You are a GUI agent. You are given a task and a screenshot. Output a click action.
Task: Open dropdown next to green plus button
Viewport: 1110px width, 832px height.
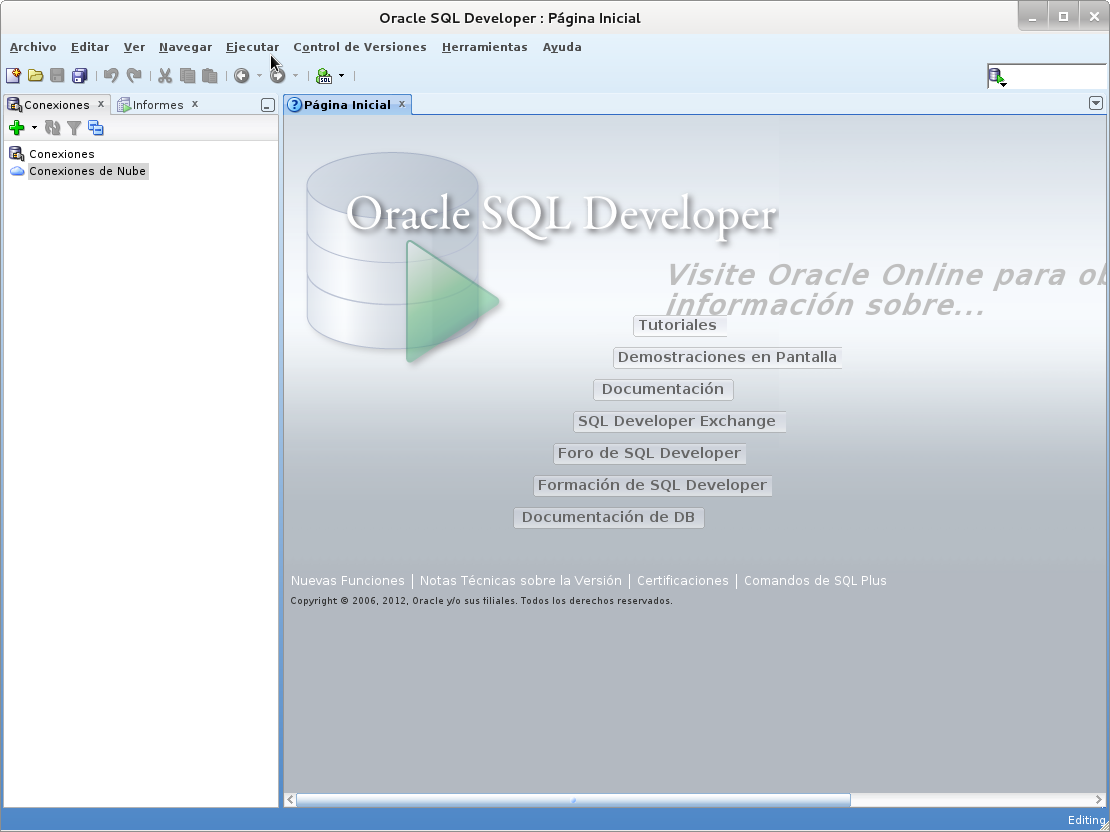(x=32, y=128)
